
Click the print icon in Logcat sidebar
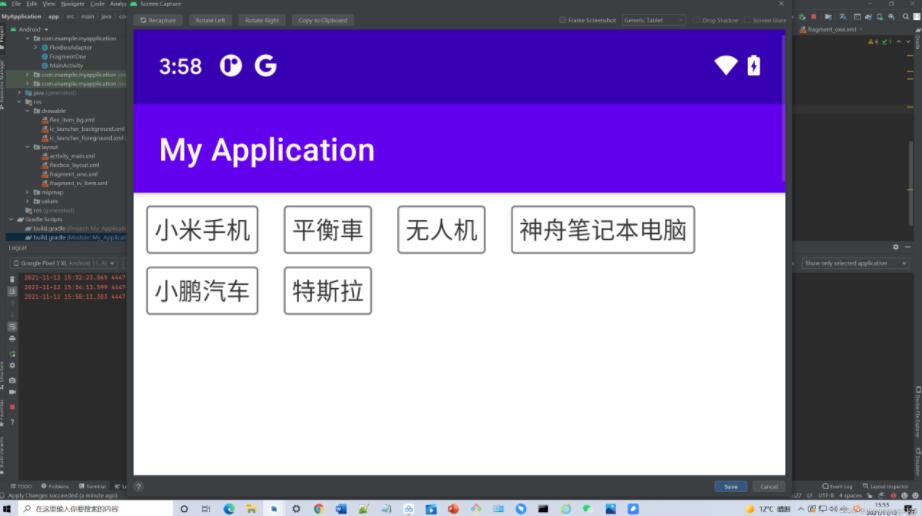12,339
